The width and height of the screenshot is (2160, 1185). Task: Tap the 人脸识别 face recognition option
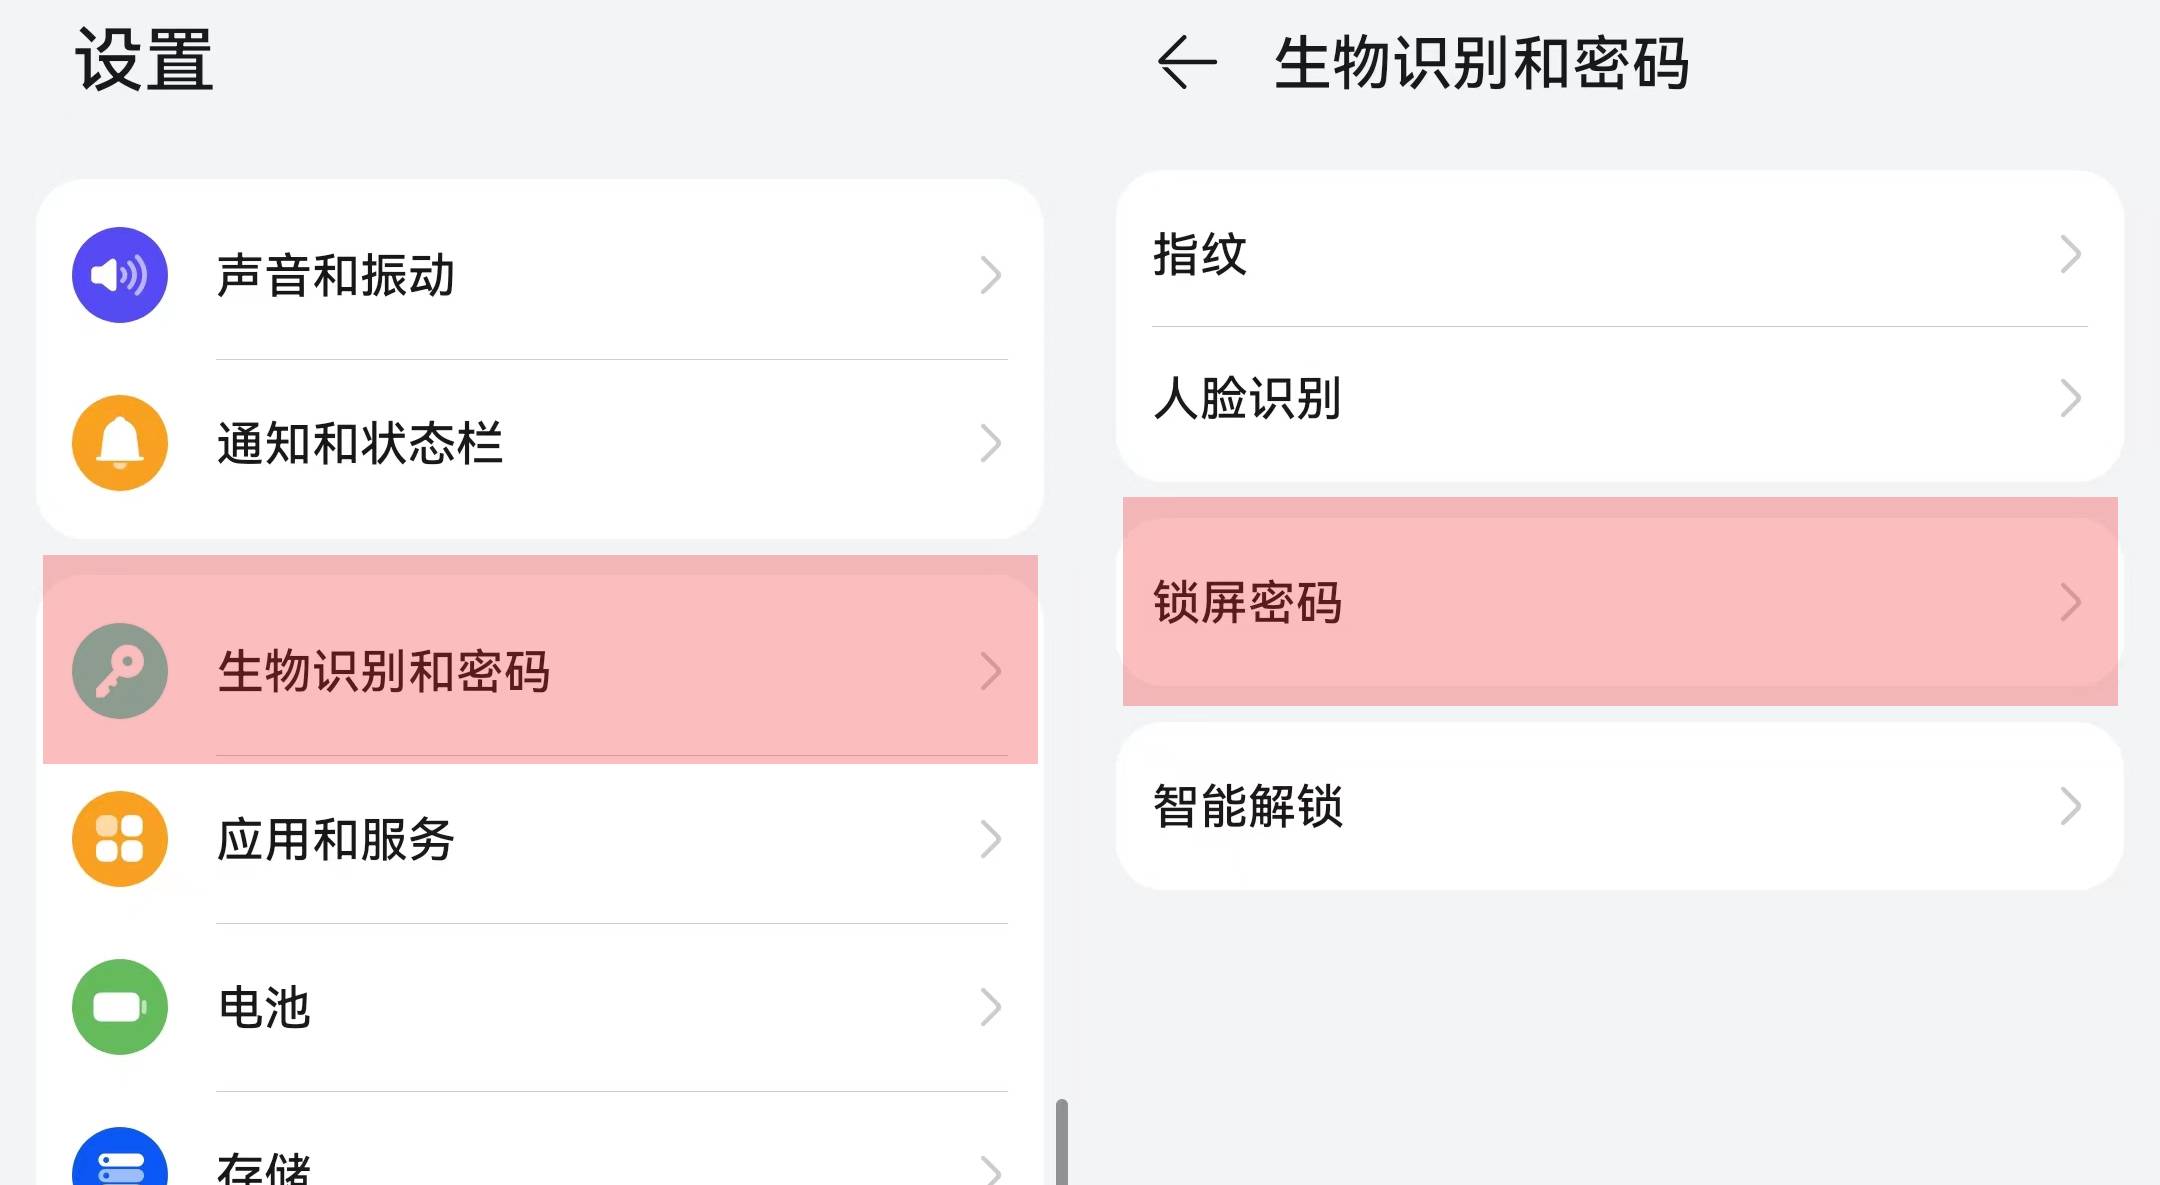tap(1247, 398)
